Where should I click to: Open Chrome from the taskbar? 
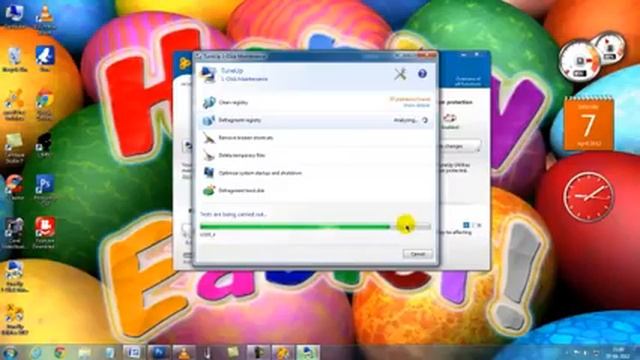[60, 352]
